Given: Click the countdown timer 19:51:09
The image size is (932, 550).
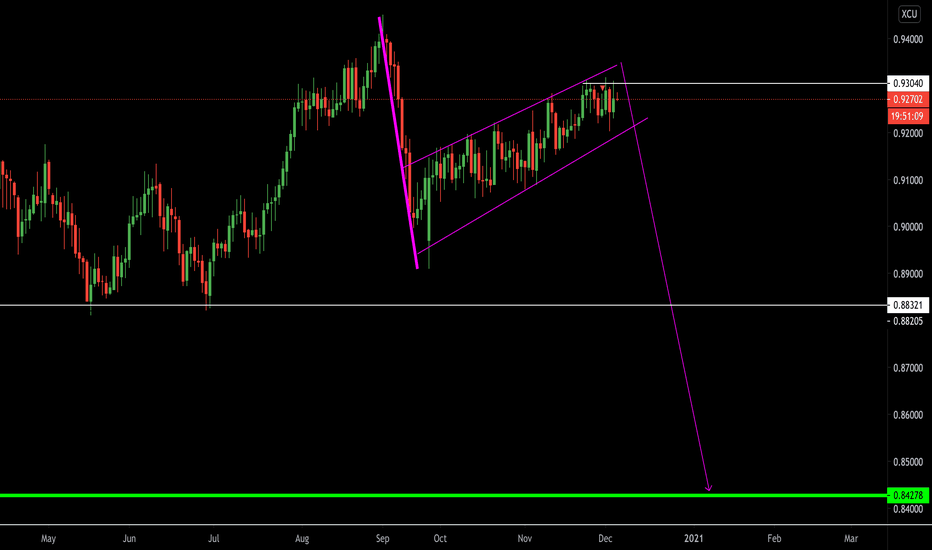Looking at the screenshot, I should click(908, 116).
